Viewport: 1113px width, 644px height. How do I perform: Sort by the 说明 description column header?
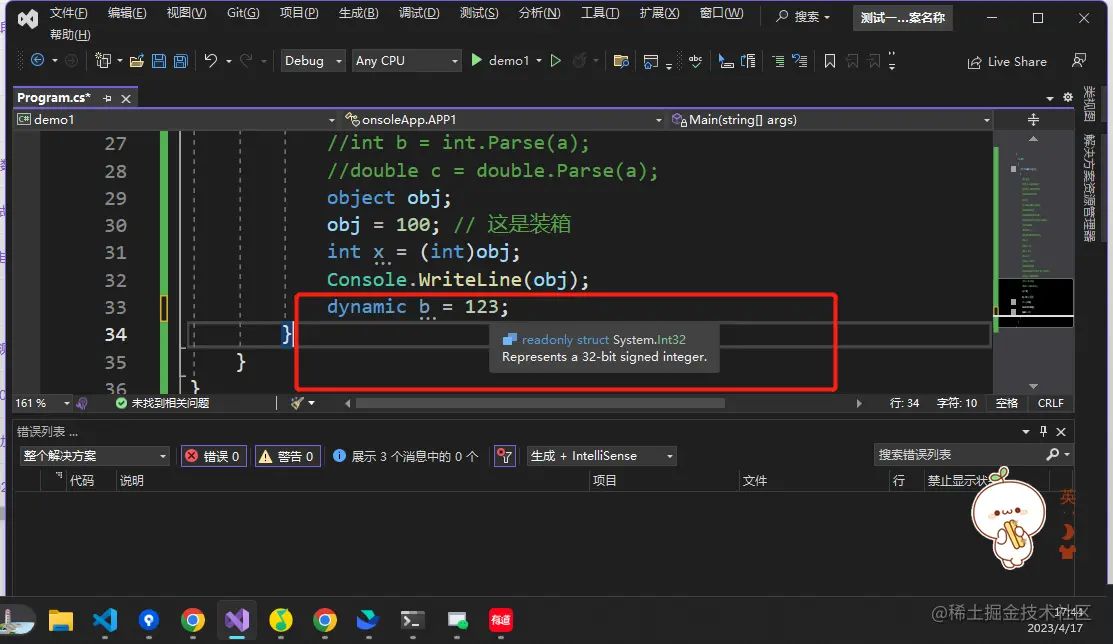point(132,481)
